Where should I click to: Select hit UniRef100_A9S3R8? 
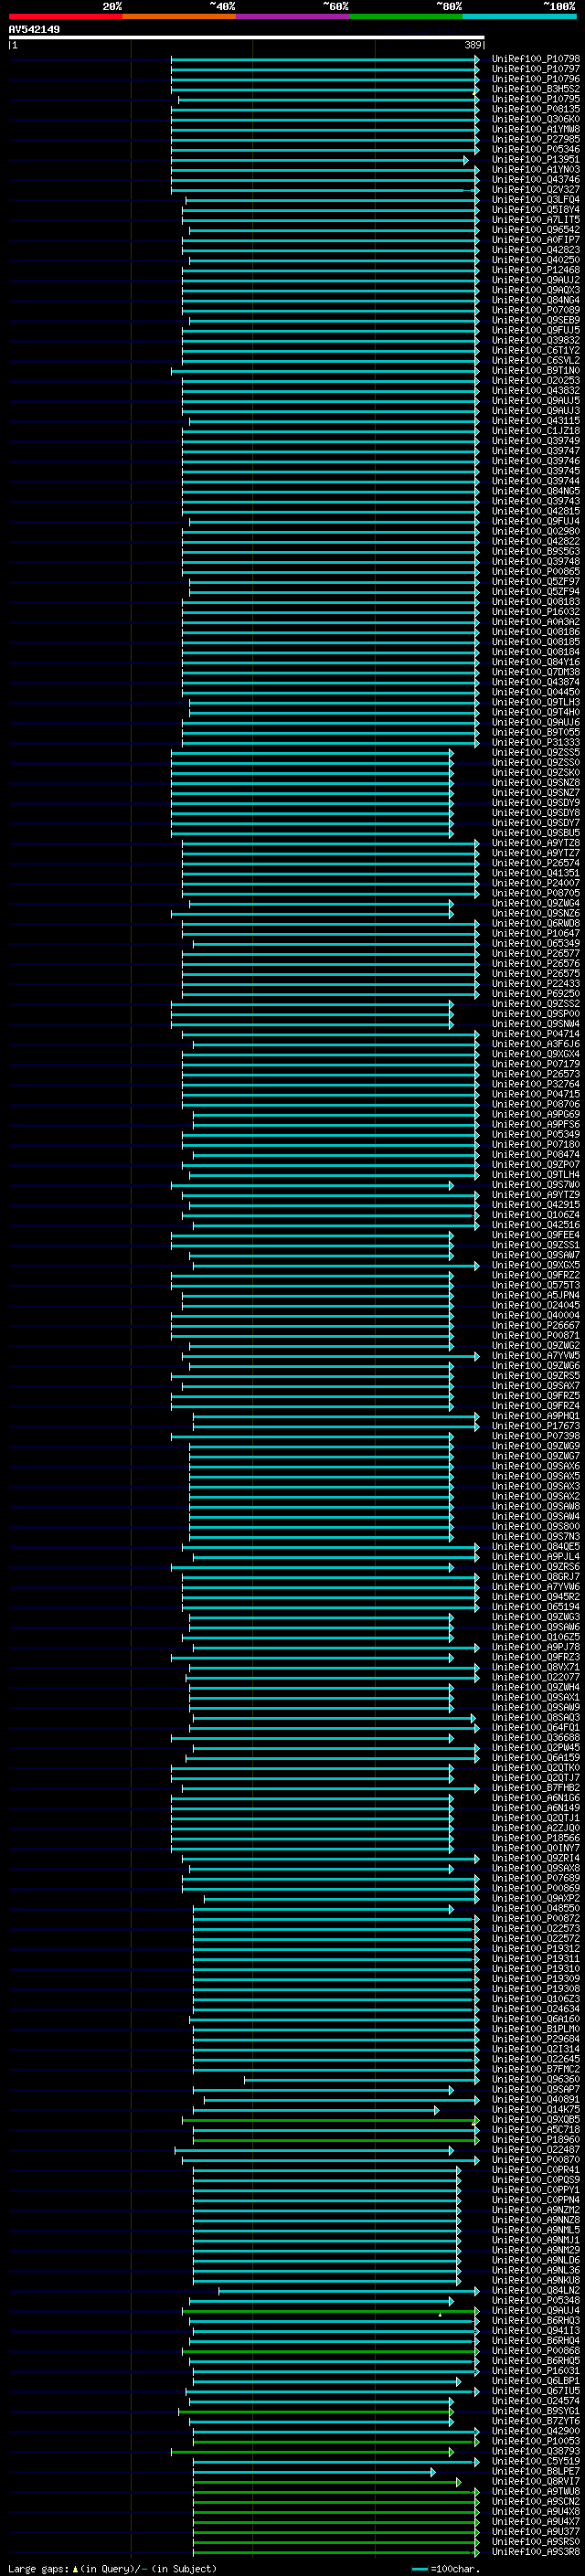tap(535, 2552)
